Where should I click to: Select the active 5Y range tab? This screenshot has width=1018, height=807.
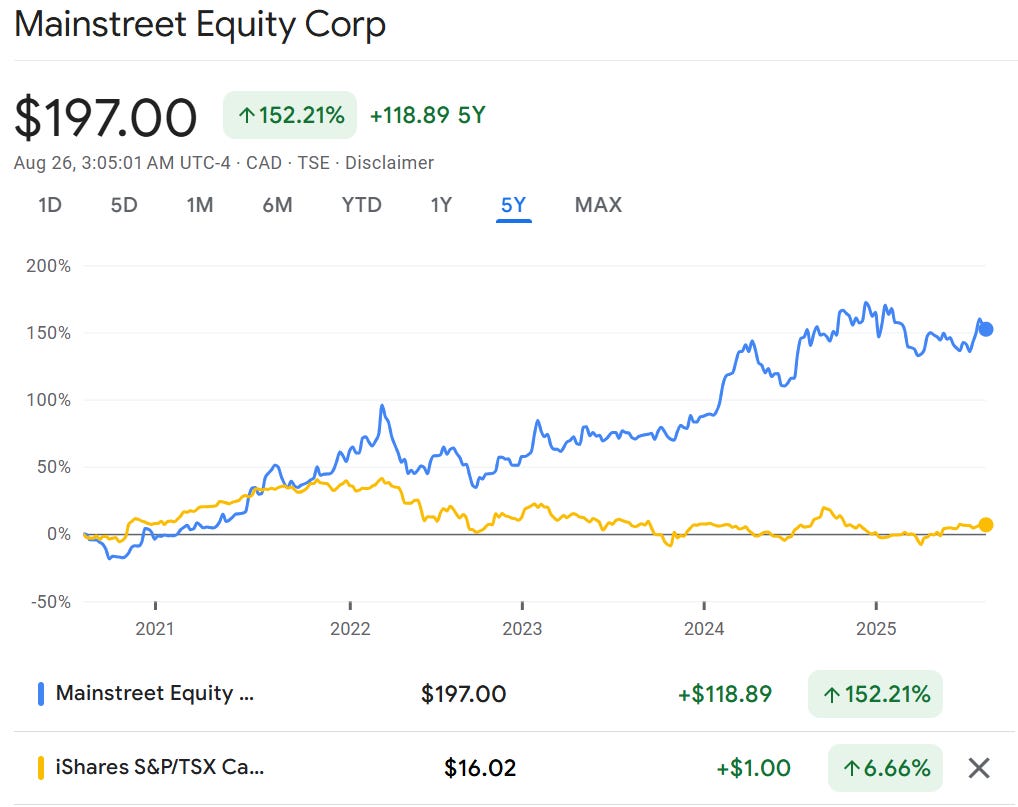[514, 205]
